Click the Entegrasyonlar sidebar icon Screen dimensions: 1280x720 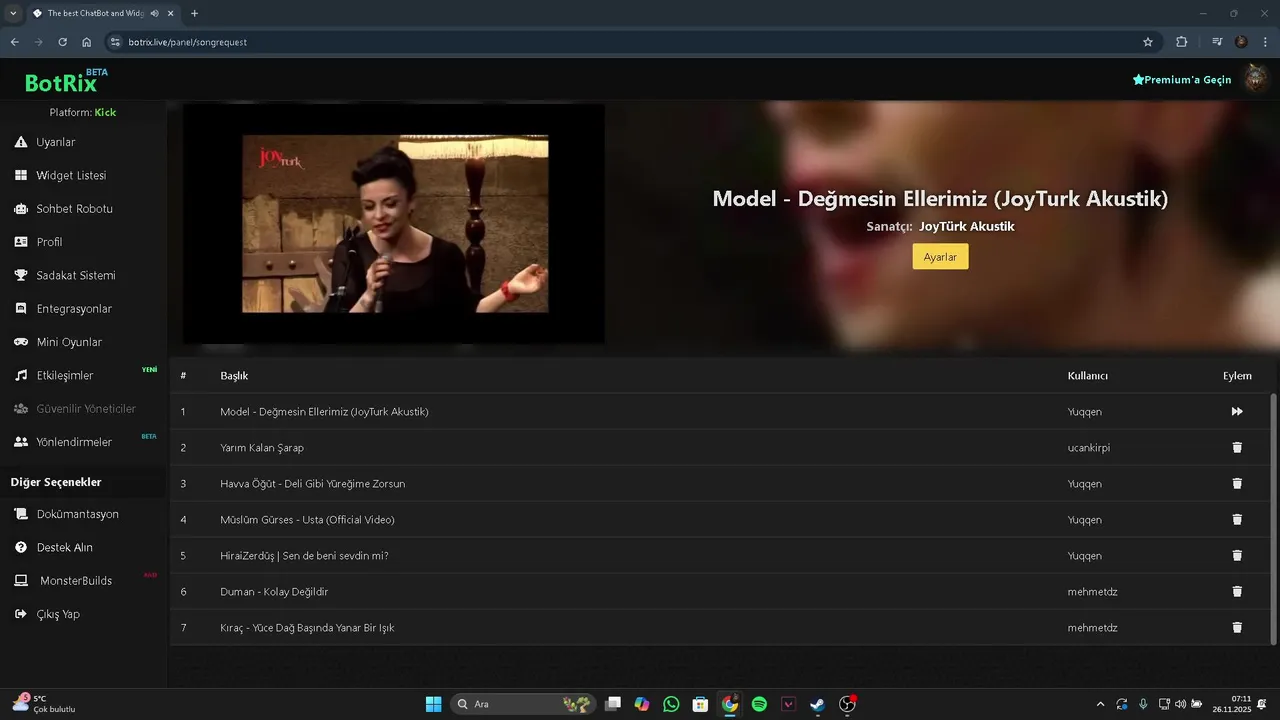tap(21, 308)
